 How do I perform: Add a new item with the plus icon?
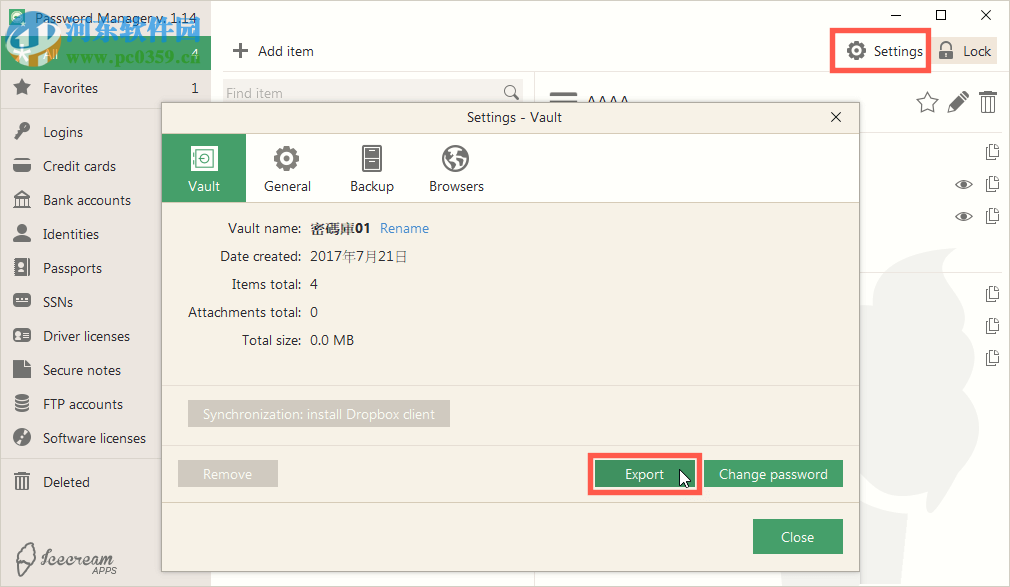[272, 51]
